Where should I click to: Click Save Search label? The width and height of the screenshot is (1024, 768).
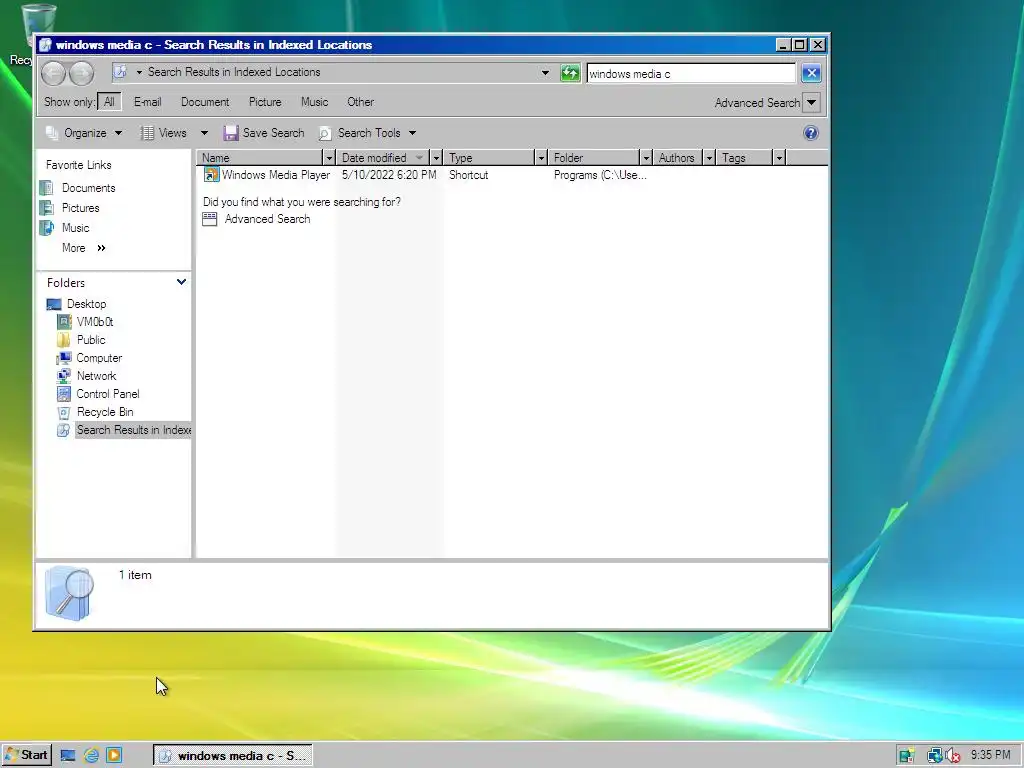click(x=274, y=133)
